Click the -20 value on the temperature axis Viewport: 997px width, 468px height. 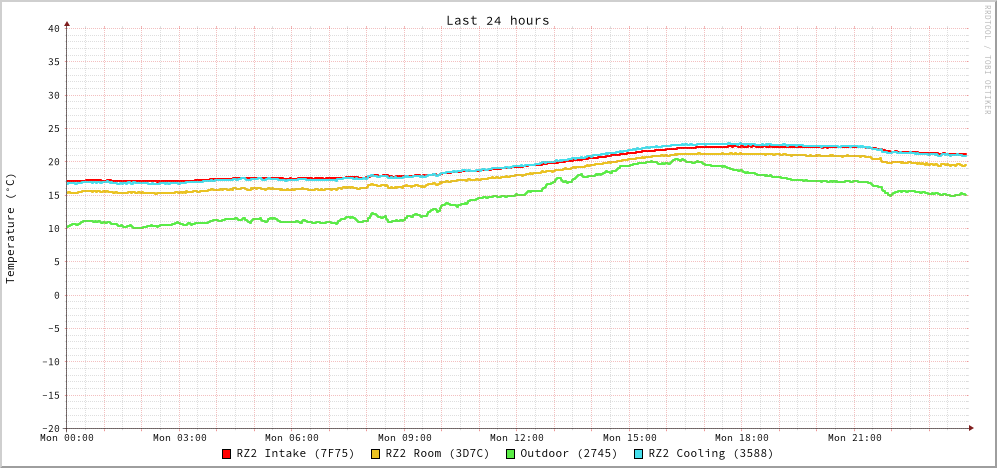[50, 428]
